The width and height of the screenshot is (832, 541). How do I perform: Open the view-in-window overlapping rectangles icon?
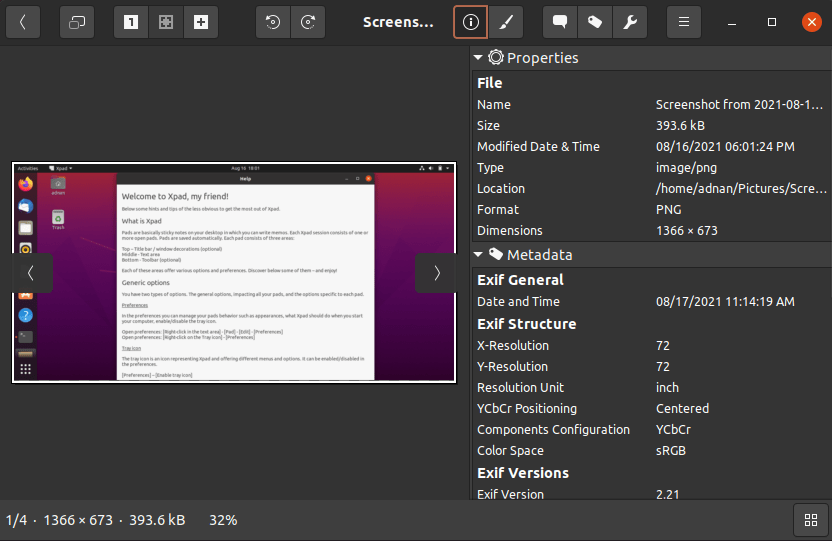(x=77, y=22)
